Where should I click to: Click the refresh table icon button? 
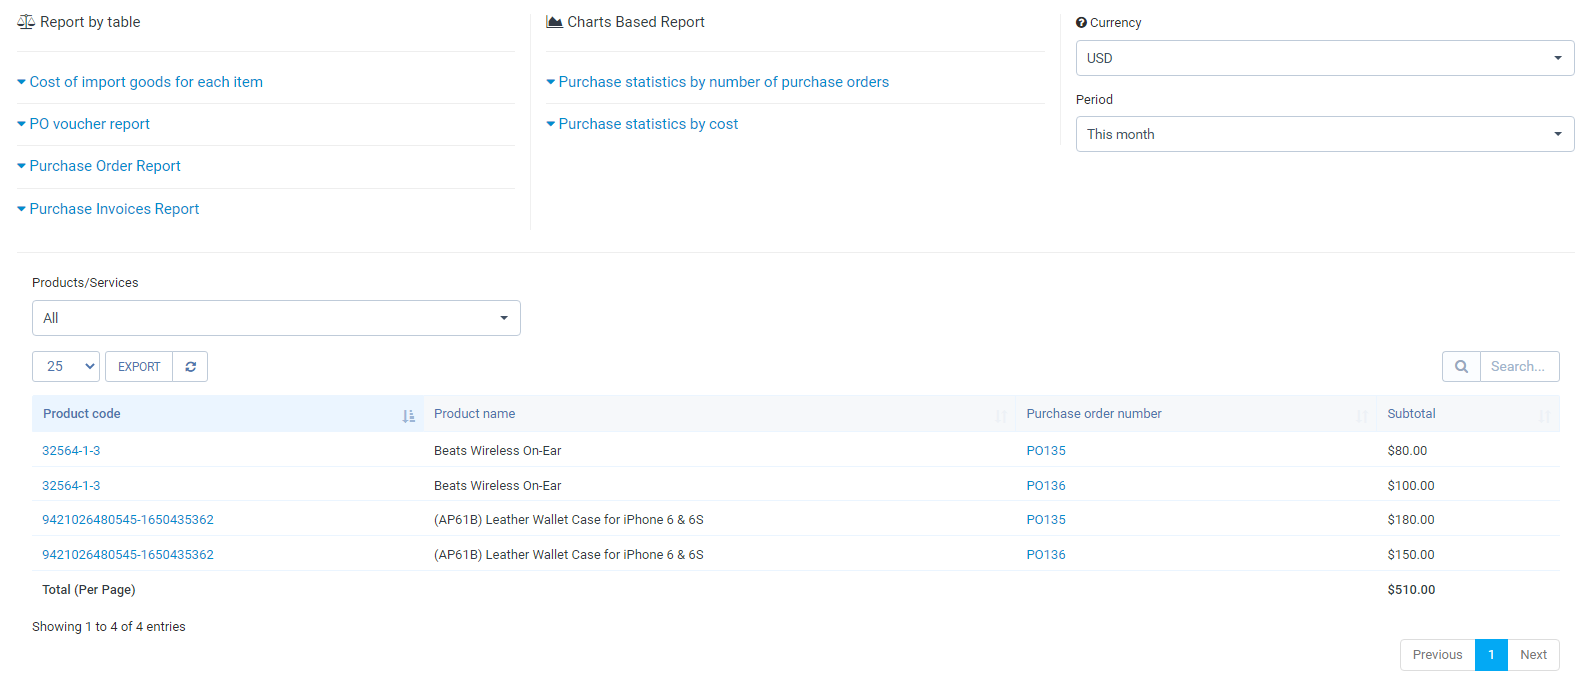[x=190, y=367]
